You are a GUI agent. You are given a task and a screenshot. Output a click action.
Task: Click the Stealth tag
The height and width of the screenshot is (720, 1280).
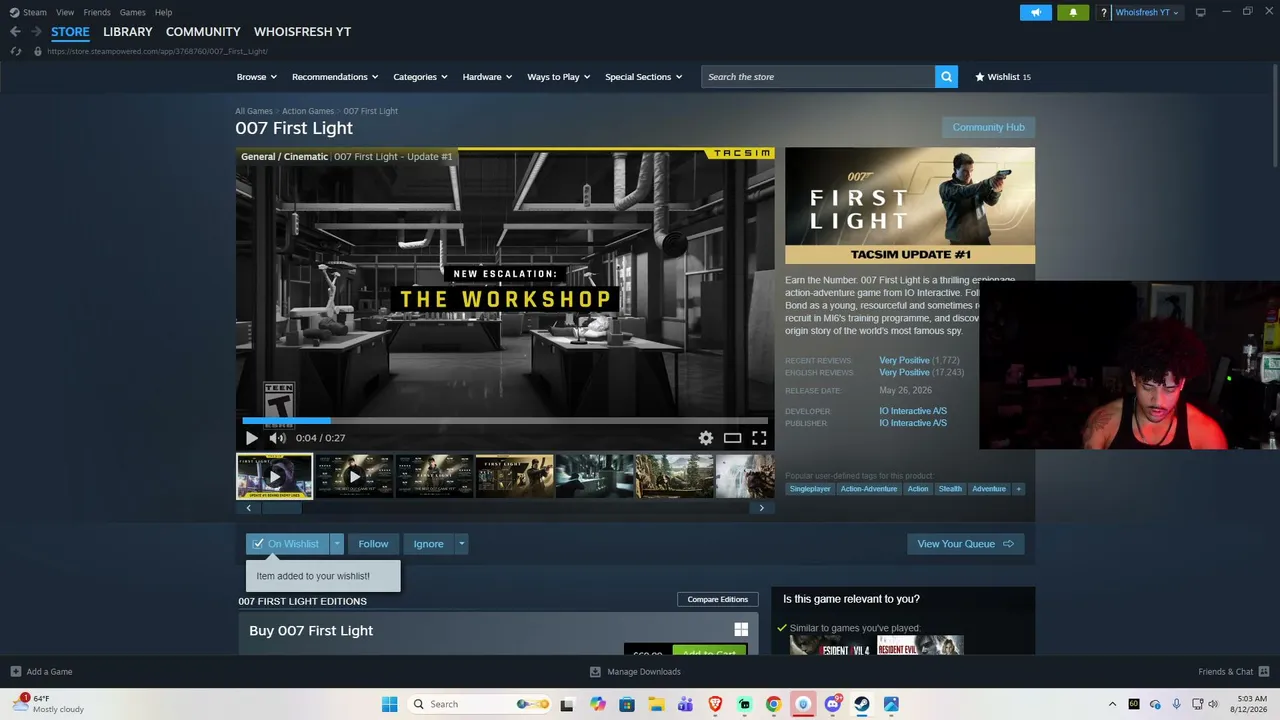950,489
